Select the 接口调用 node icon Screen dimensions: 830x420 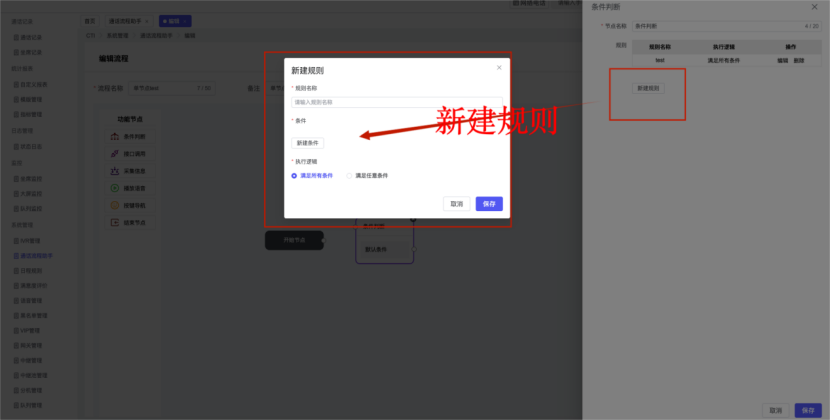pos(115,154)
